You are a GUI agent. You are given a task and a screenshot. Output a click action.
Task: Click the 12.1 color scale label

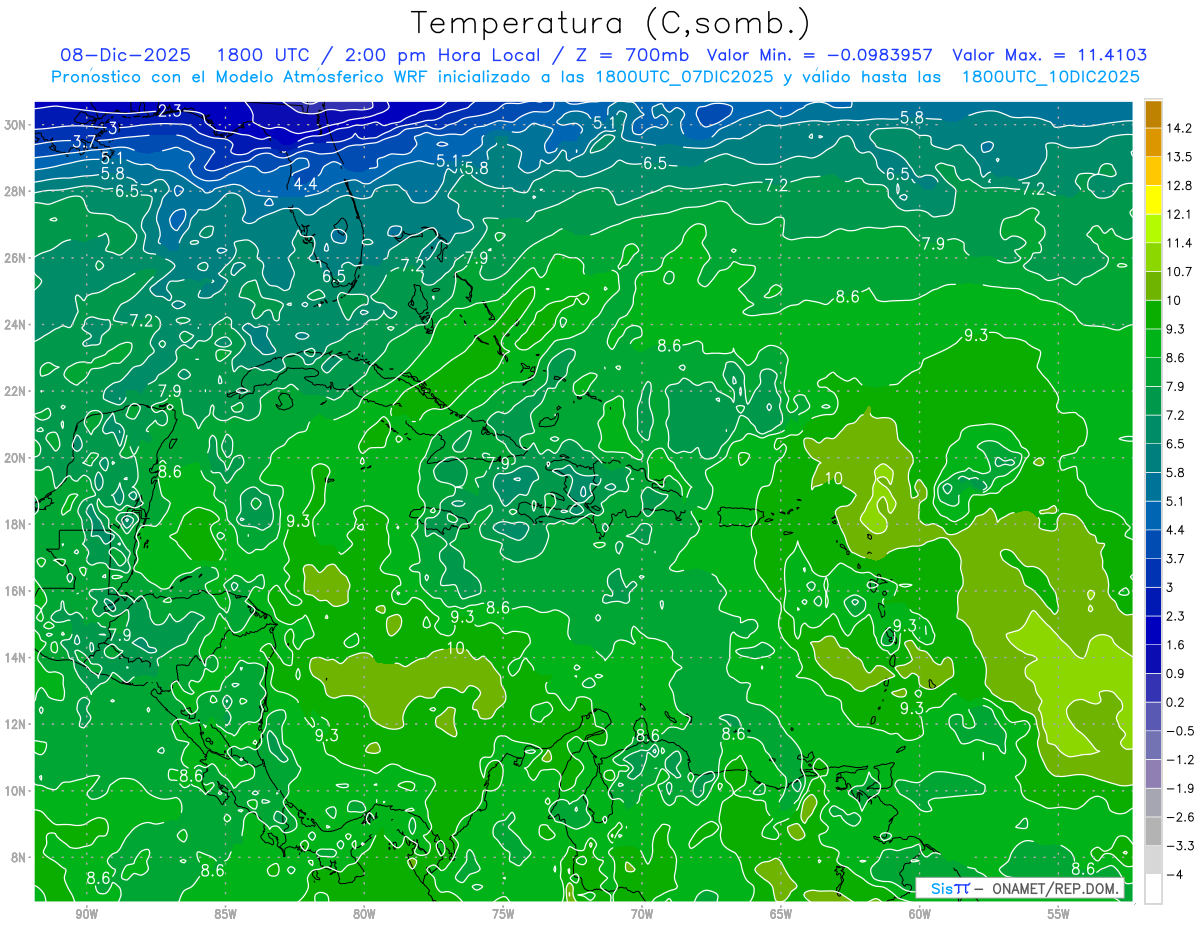tap(1179, 214)
